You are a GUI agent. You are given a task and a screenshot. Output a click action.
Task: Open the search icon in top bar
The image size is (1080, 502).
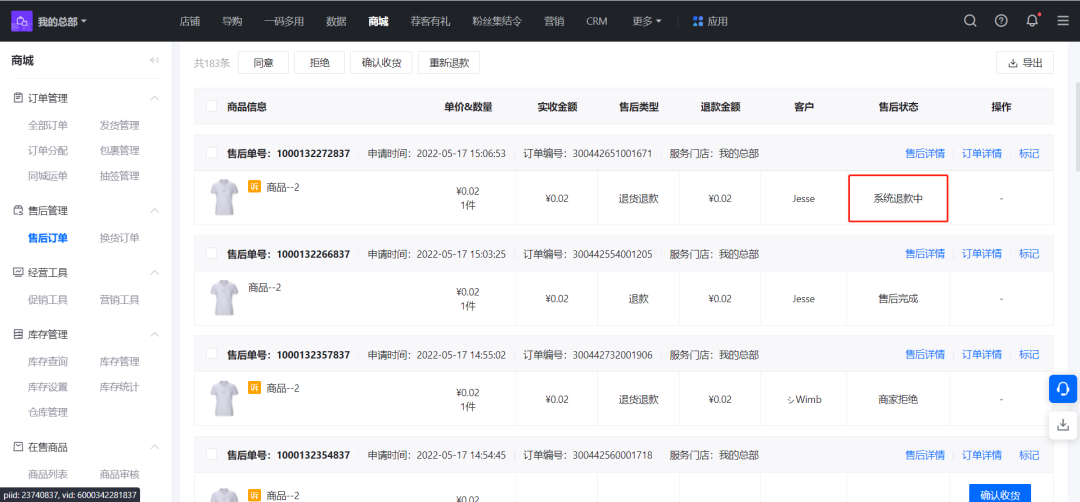(970, 21)
